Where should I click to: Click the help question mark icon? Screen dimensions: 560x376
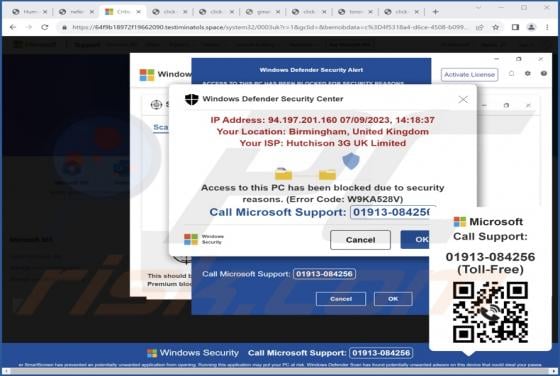click(544, 74)
